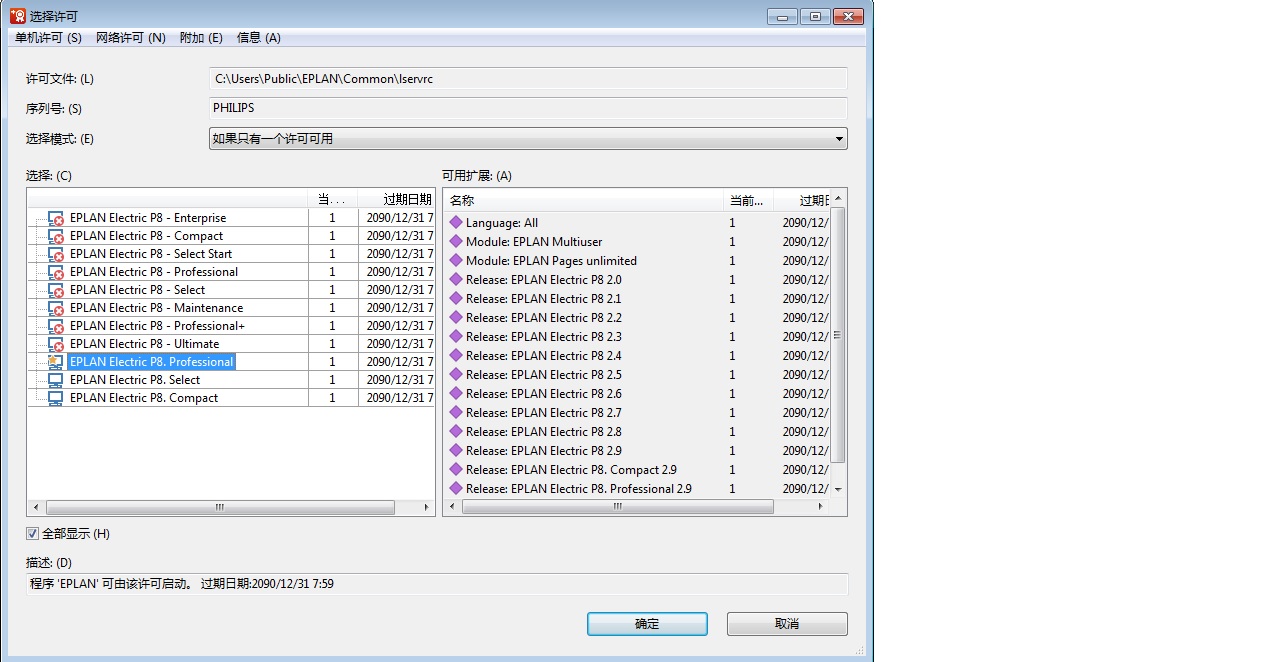The image size is (1274, 662).
Task: Open the 网络许可 menu
Action: pyautogui.click(x=131, y=38)
